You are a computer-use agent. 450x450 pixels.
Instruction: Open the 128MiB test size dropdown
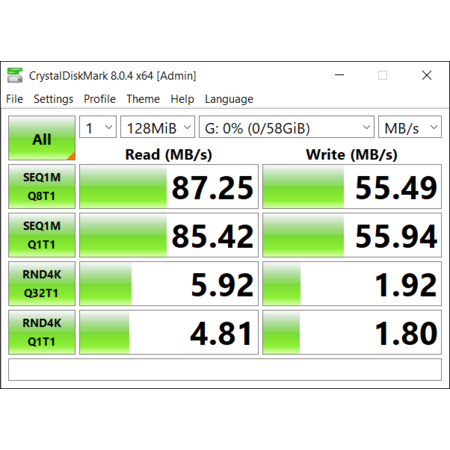(157, 127)
